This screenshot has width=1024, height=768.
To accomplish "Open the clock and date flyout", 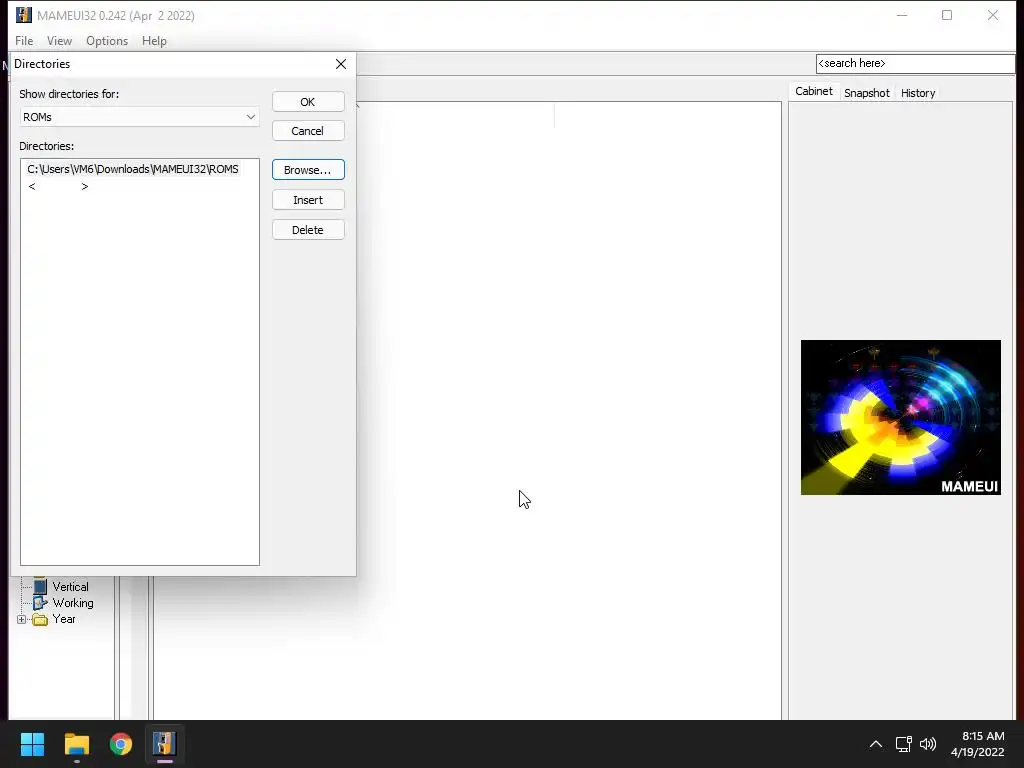I will [977, 744].
